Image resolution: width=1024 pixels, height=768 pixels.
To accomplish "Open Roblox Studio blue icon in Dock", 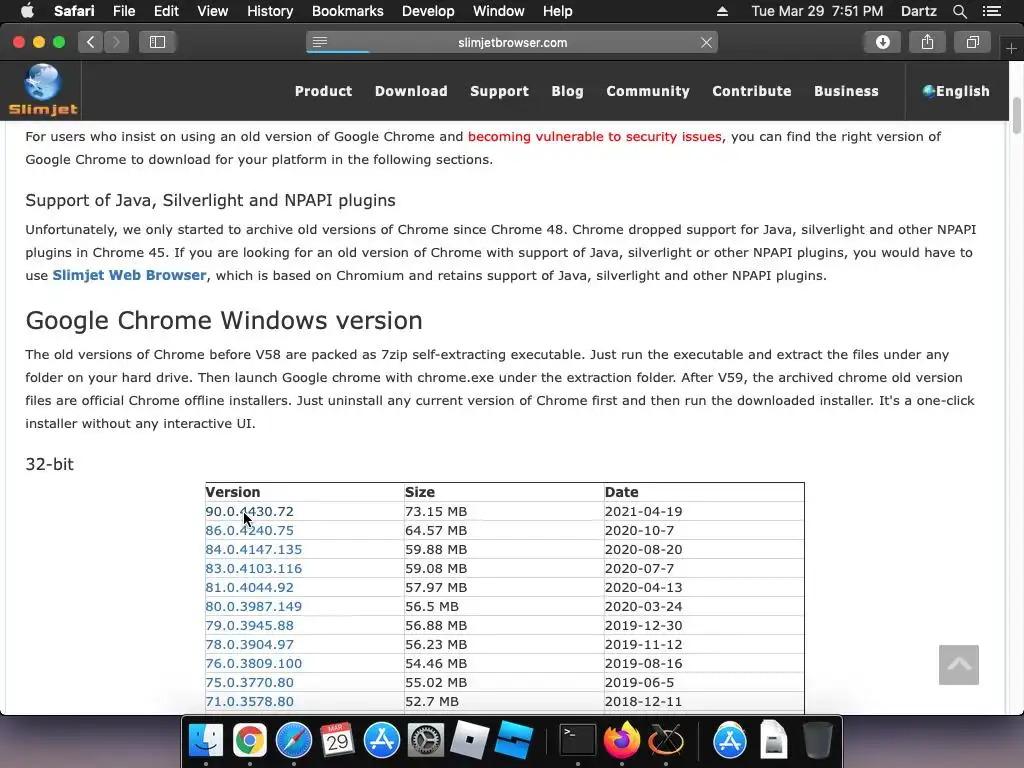I will coord(514,741).
